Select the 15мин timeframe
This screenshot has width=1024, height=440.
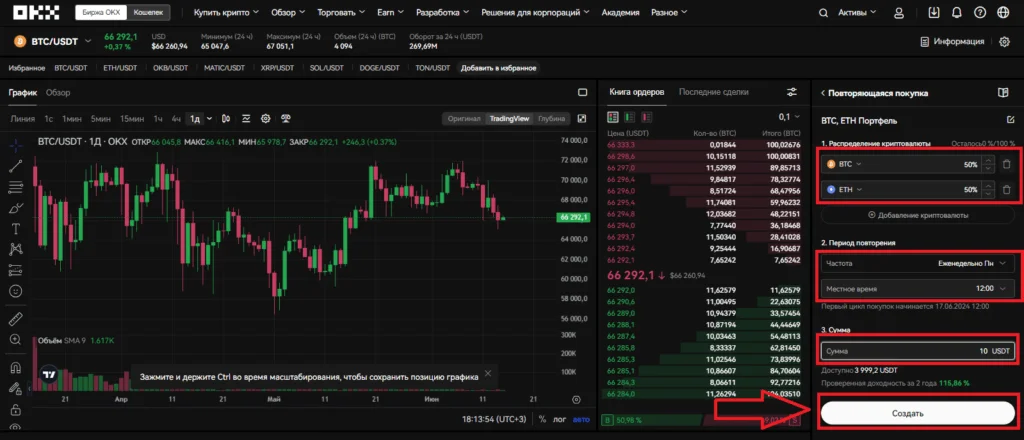(x=132, y=119)
